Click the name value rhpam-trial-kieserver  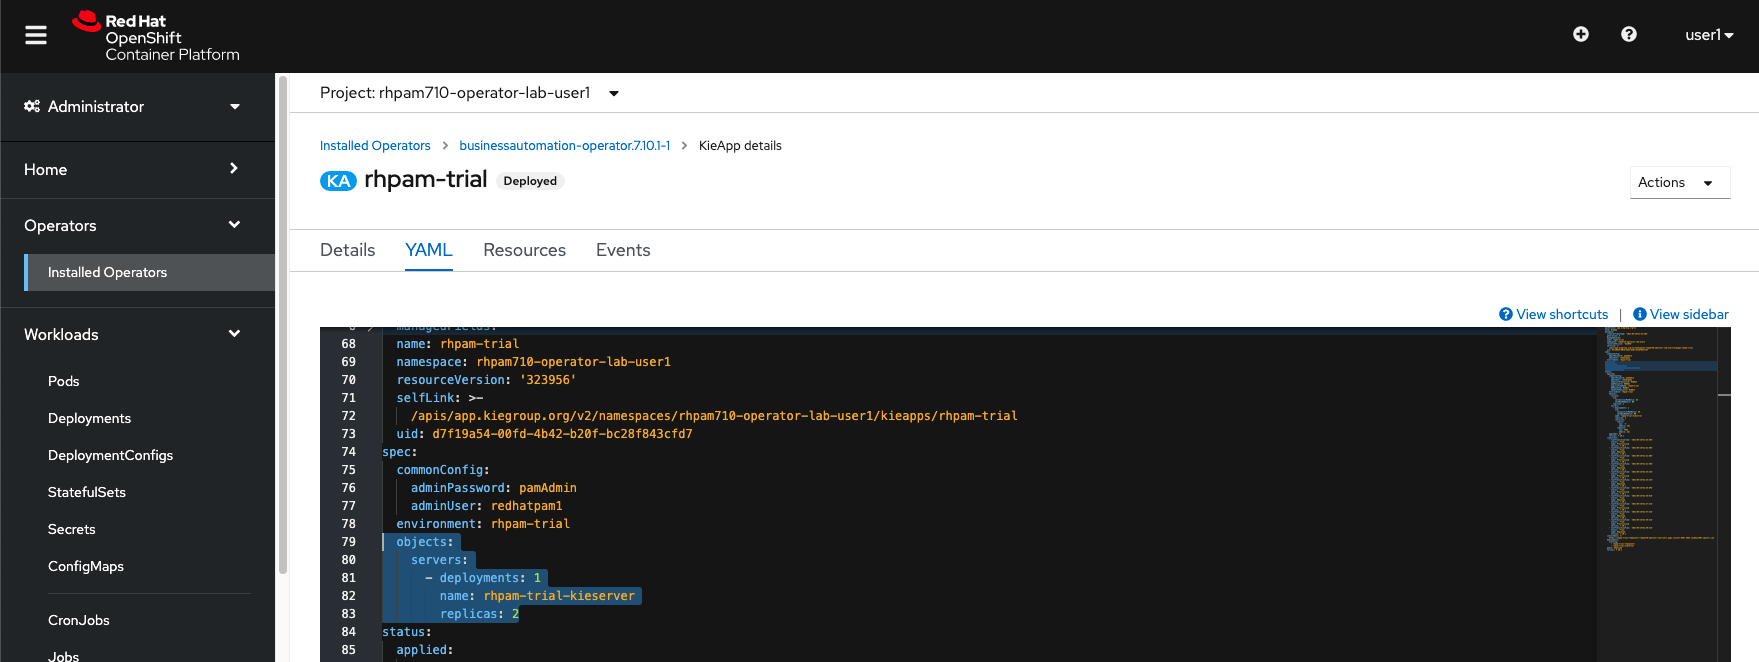(560, 596)
